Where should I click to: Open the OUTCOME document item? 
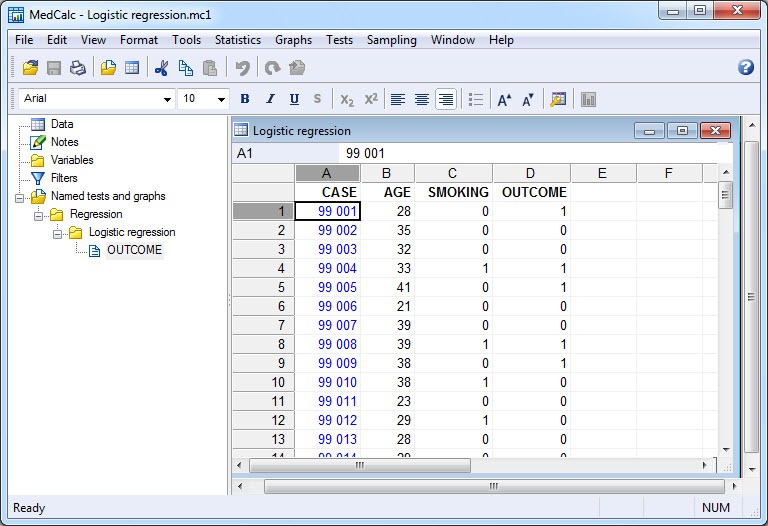coord(134,250)
